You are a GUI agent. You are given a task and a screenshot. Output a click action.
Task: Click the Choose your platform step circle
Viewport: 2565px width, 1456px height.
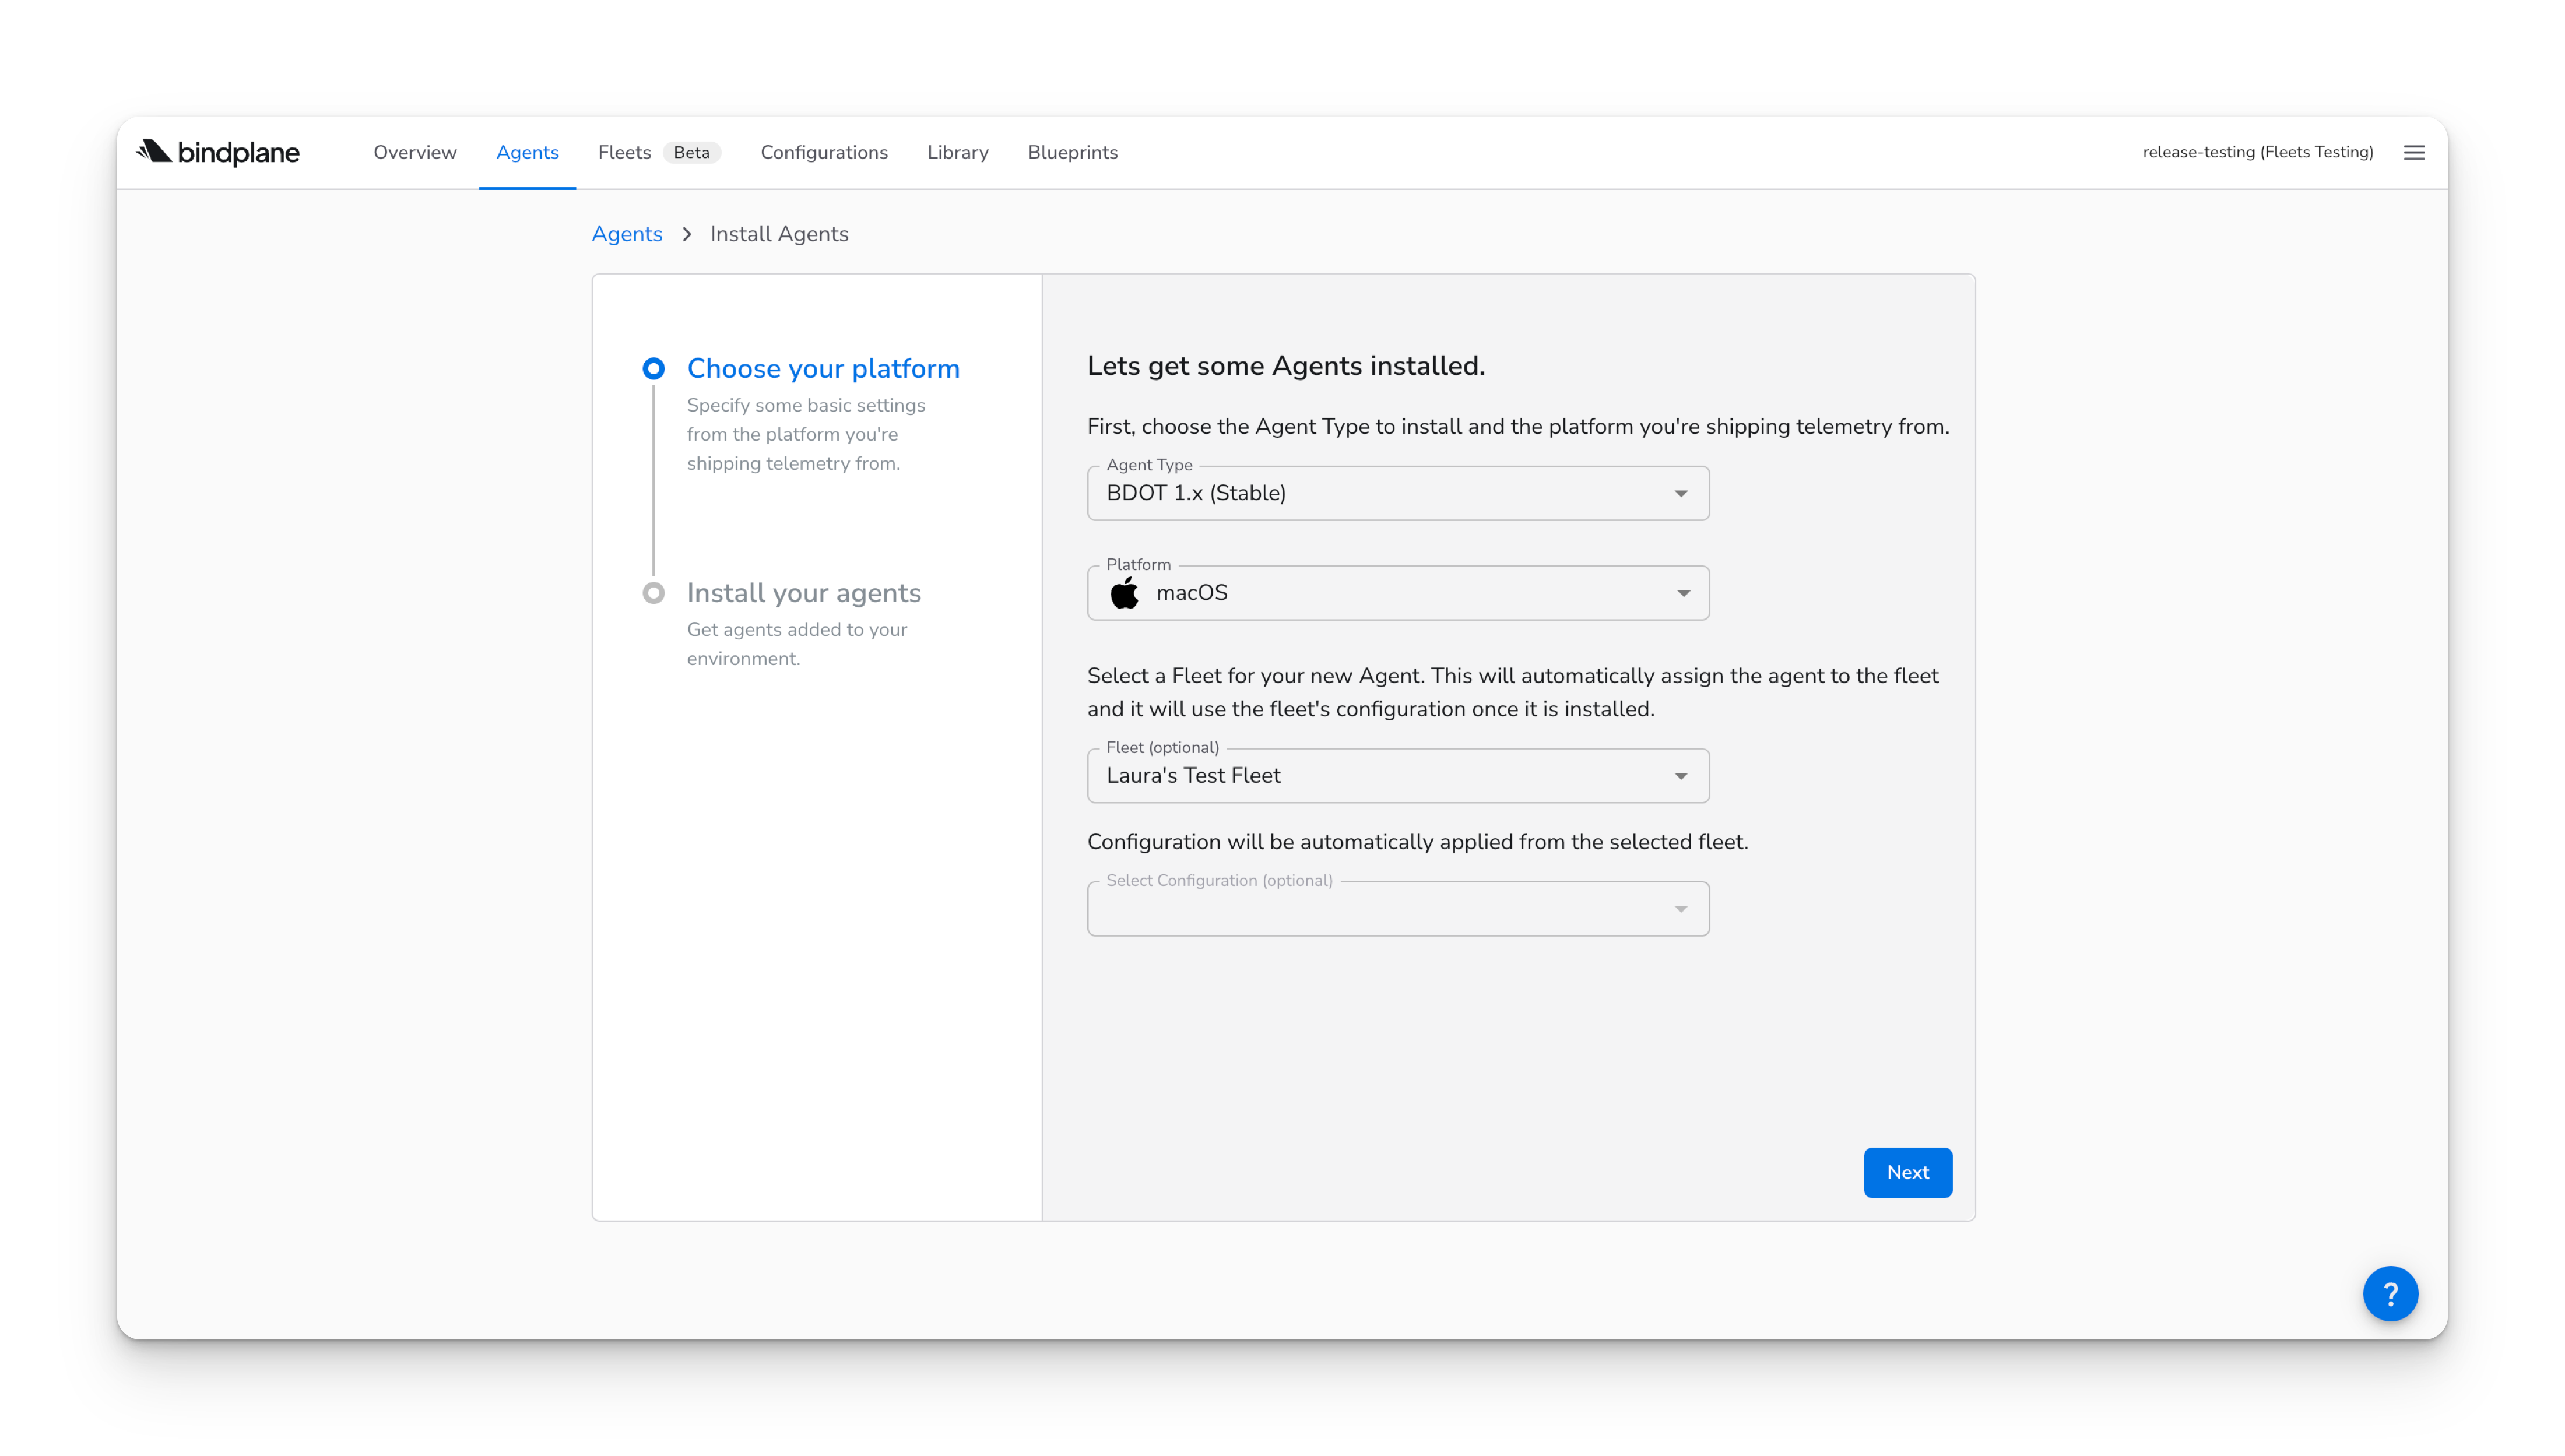pyautogui.click(x=653, y=369)
